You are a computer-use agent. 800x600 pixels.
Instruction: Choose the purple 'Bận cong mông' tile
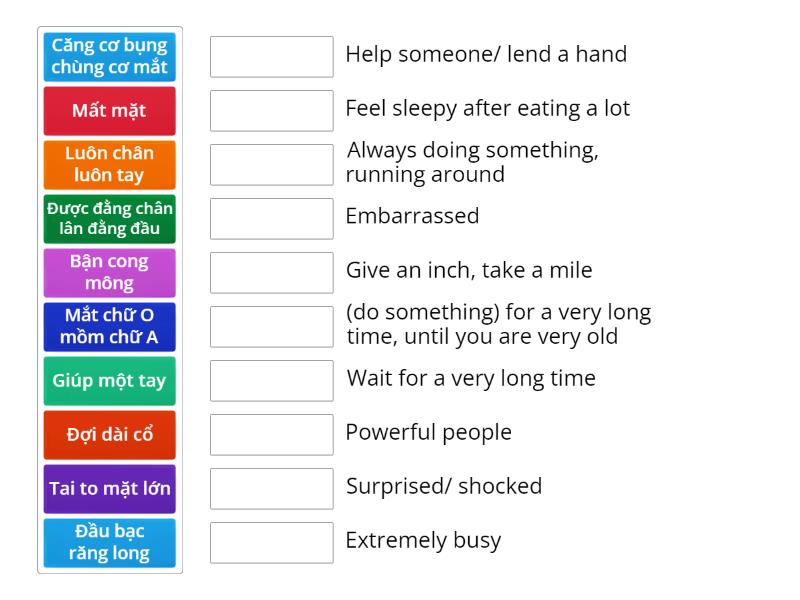(x=110, y=273)
